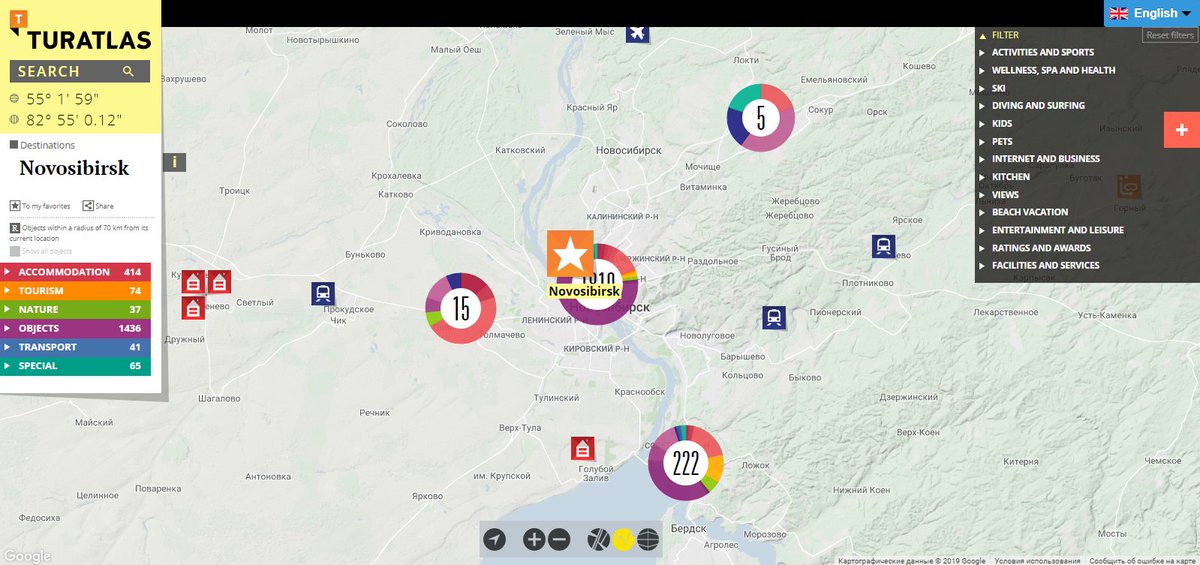Click the cluster donut showing 15

pos(461,308)
